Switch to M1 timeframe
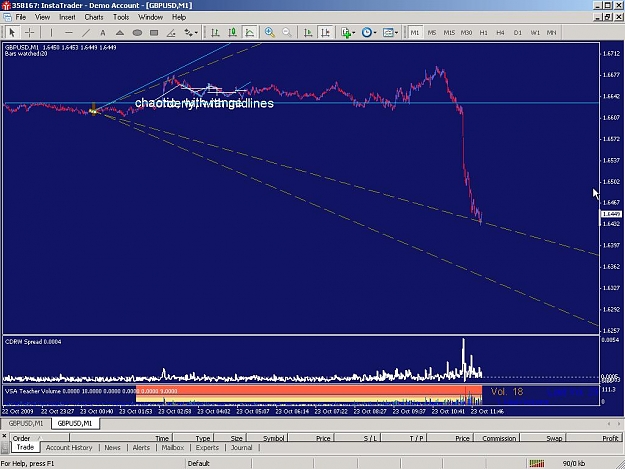This screenshot has width=625, height=469. (x=415, y=33)
